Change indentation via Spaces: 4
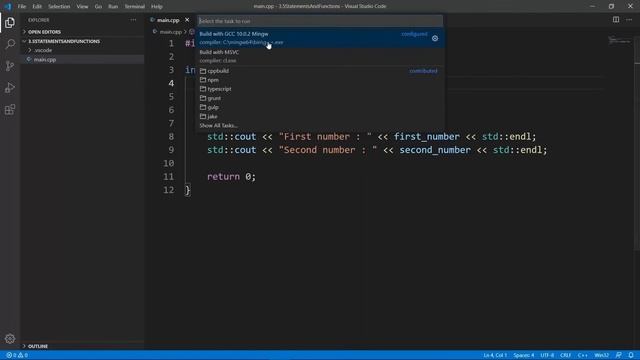The image size is (640, 360). 524,355
